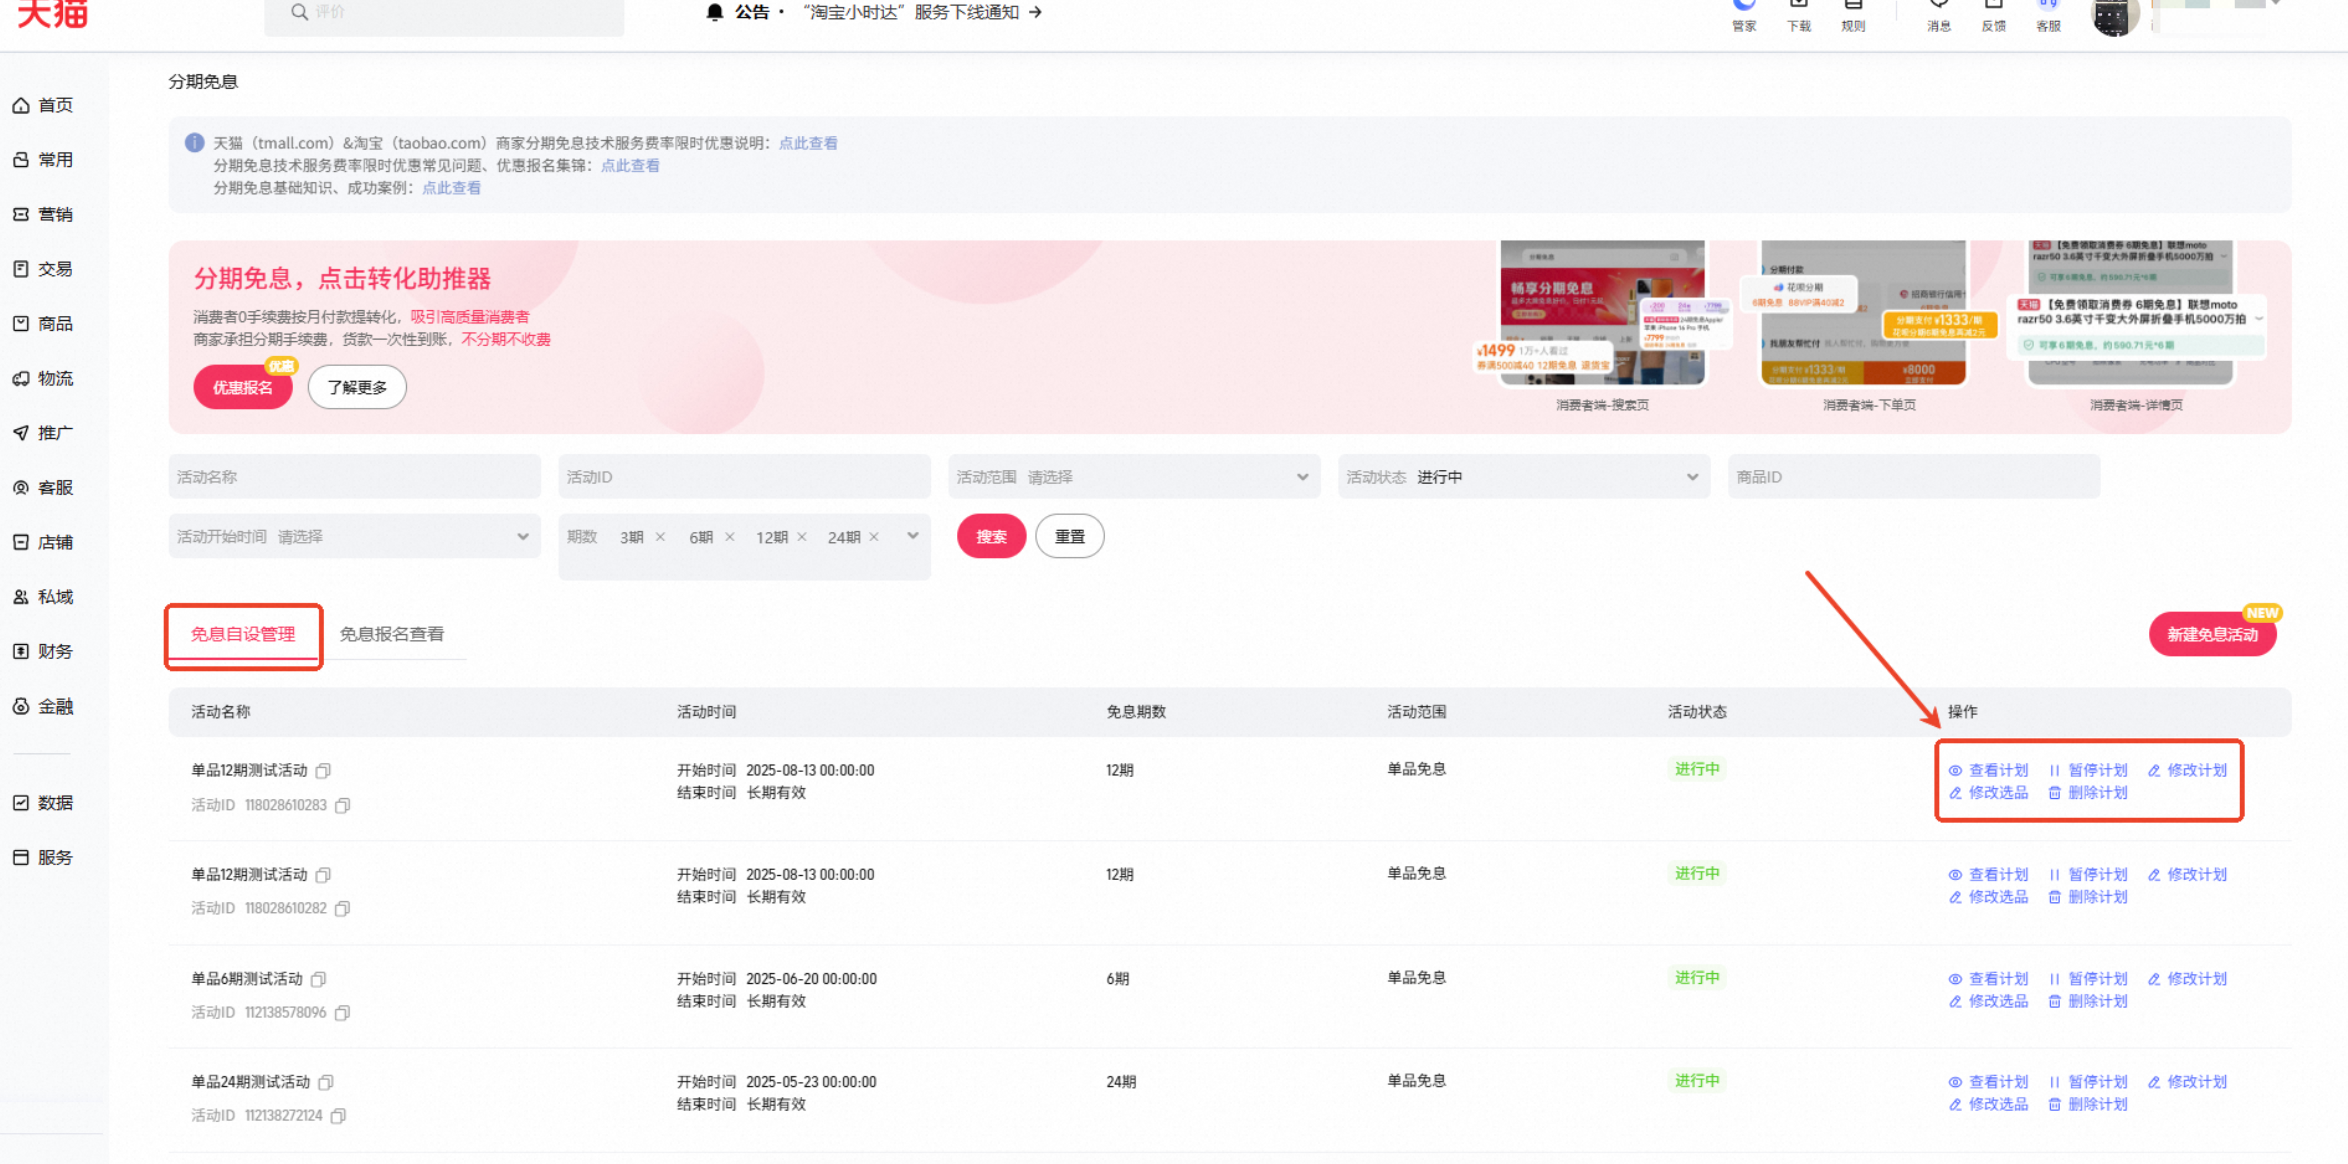Viewport: 2348px width, 1164px height.
Task: Click the 优惠报名 button
Action: tap(243, 387)
